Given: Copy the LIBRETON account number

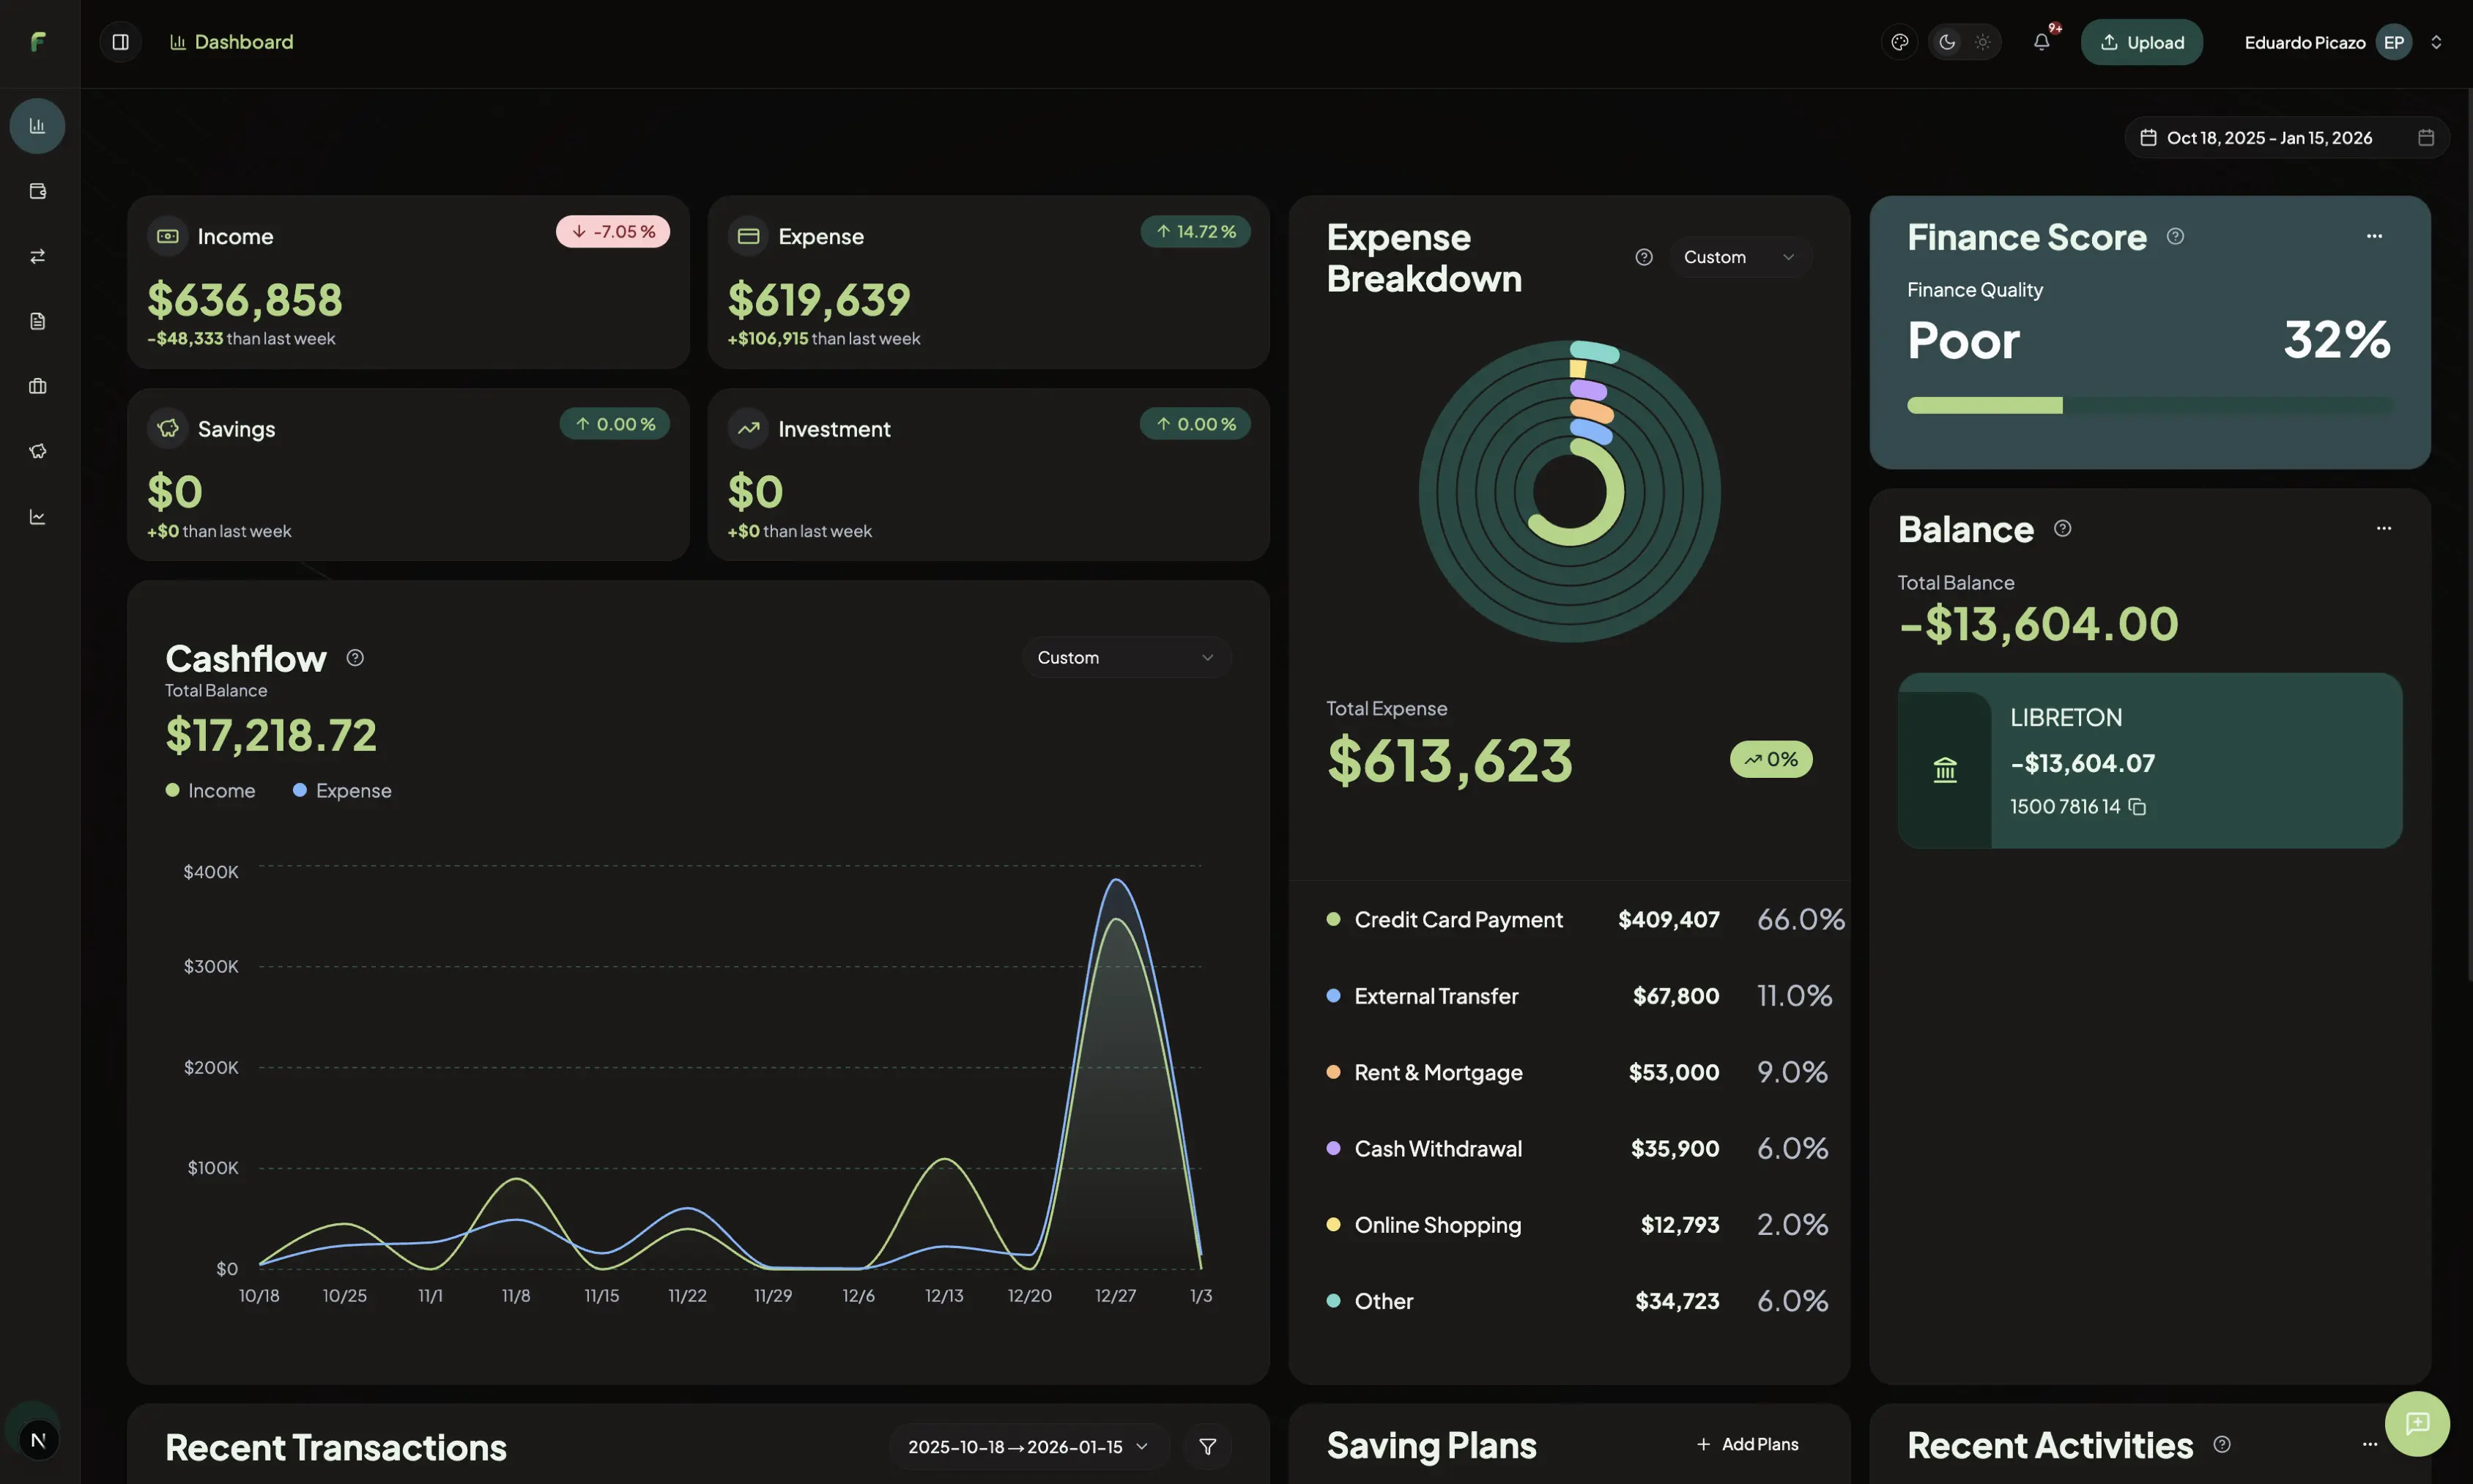Looking at the screenshot, I should coord(2137,806).
